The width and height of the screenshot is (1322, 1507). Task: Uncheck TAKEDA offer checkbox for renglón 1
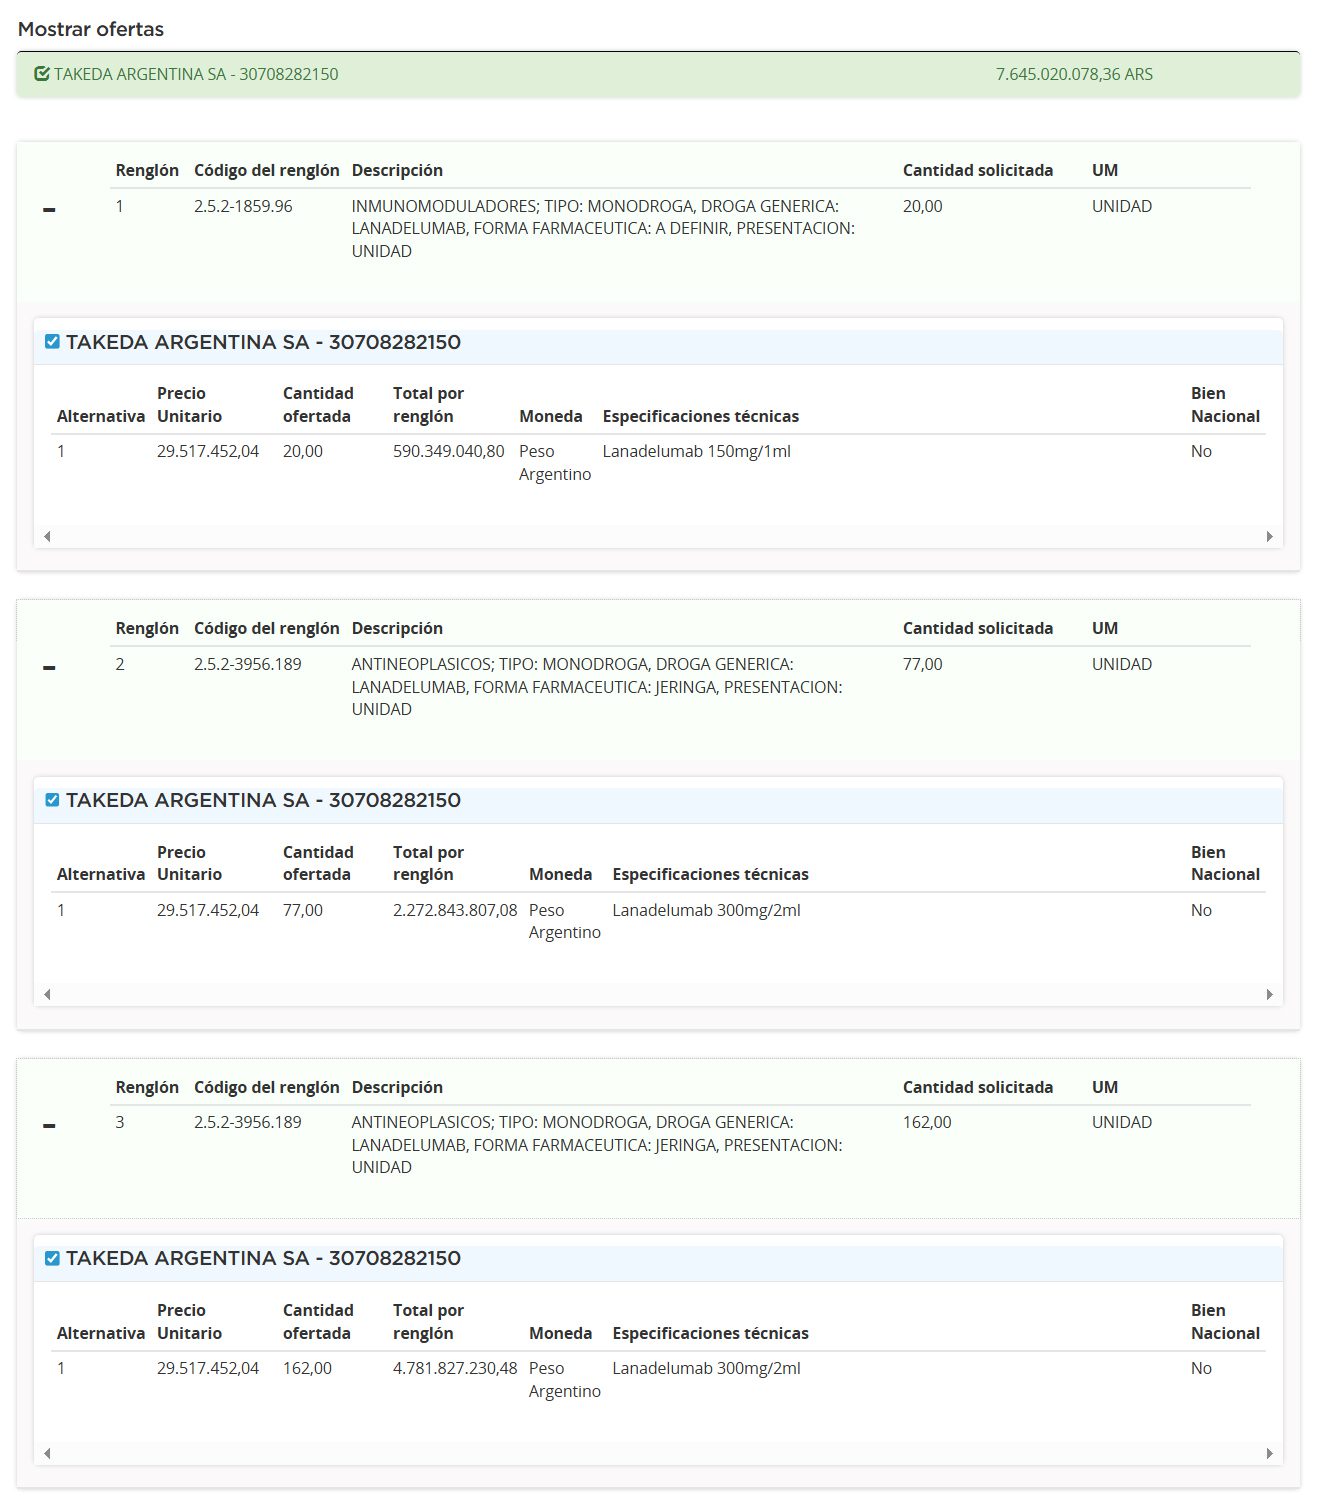coord(52,342)
